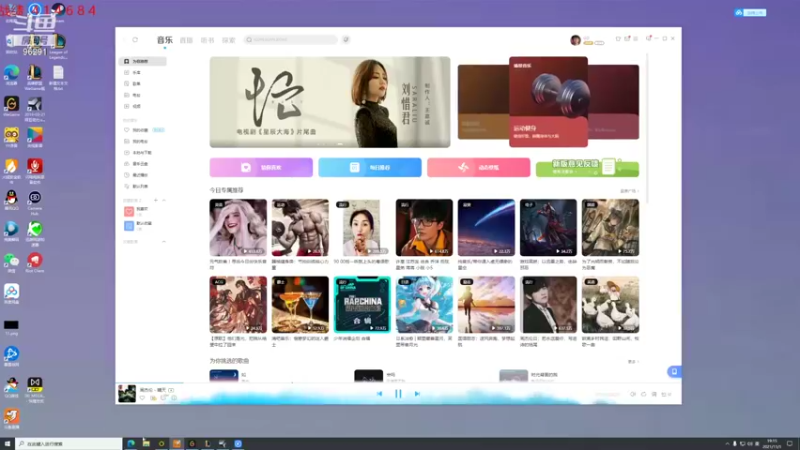This screenshot has width=800, height=450.
Task: Open the main menu three-lines icon
Action: 636,39
